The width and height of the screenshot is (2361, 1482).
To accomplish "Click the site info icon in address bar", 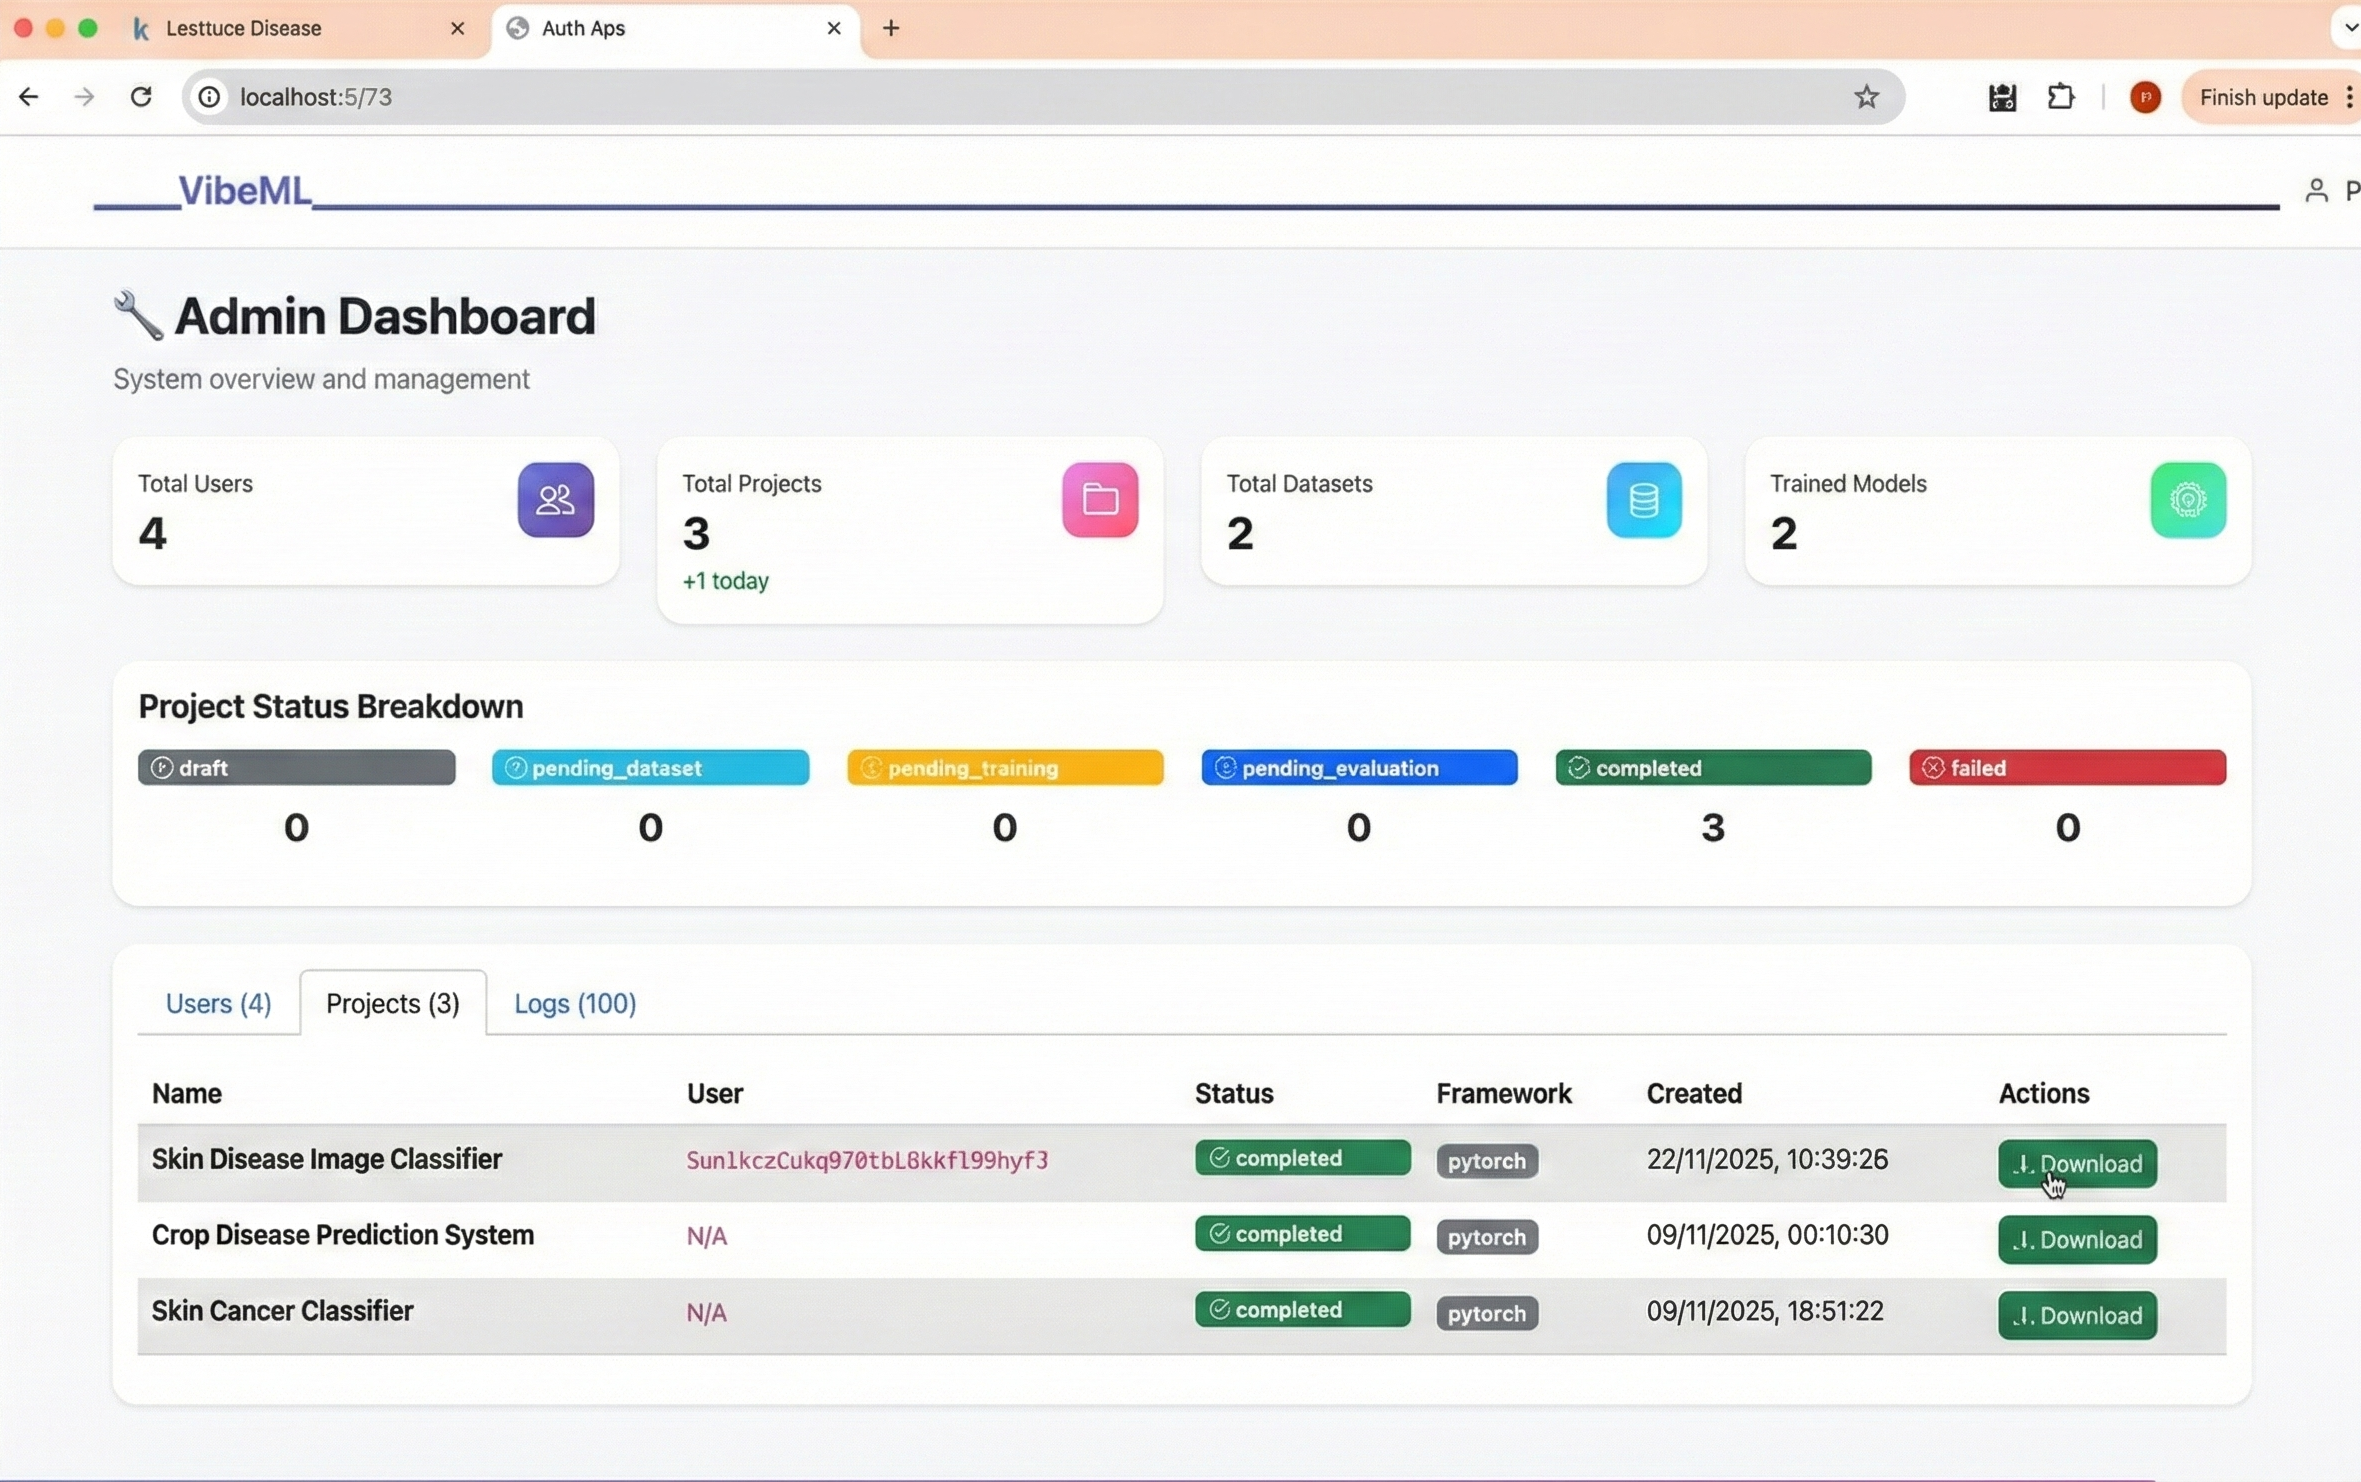I will click(x=209, y=97).
